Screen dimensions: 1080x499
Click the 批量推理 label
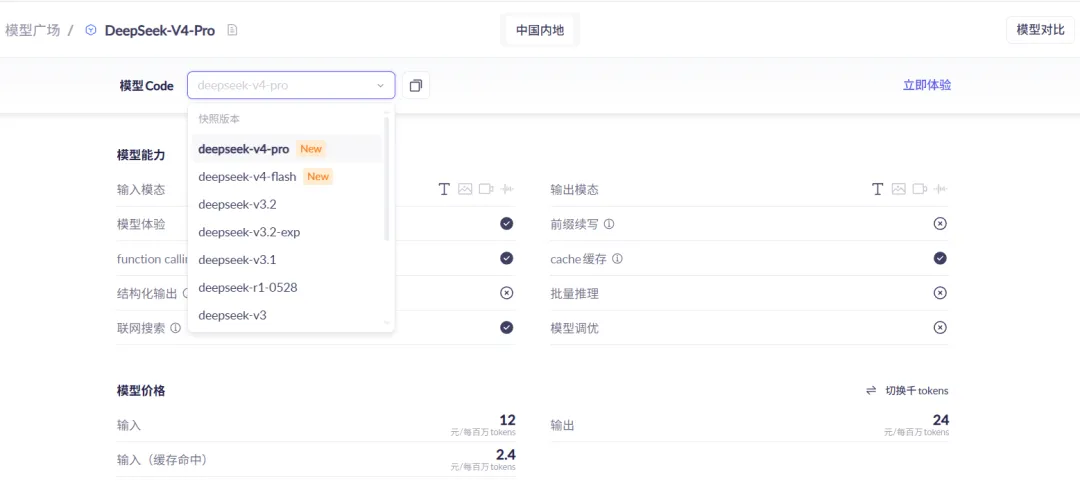point(574,294)
